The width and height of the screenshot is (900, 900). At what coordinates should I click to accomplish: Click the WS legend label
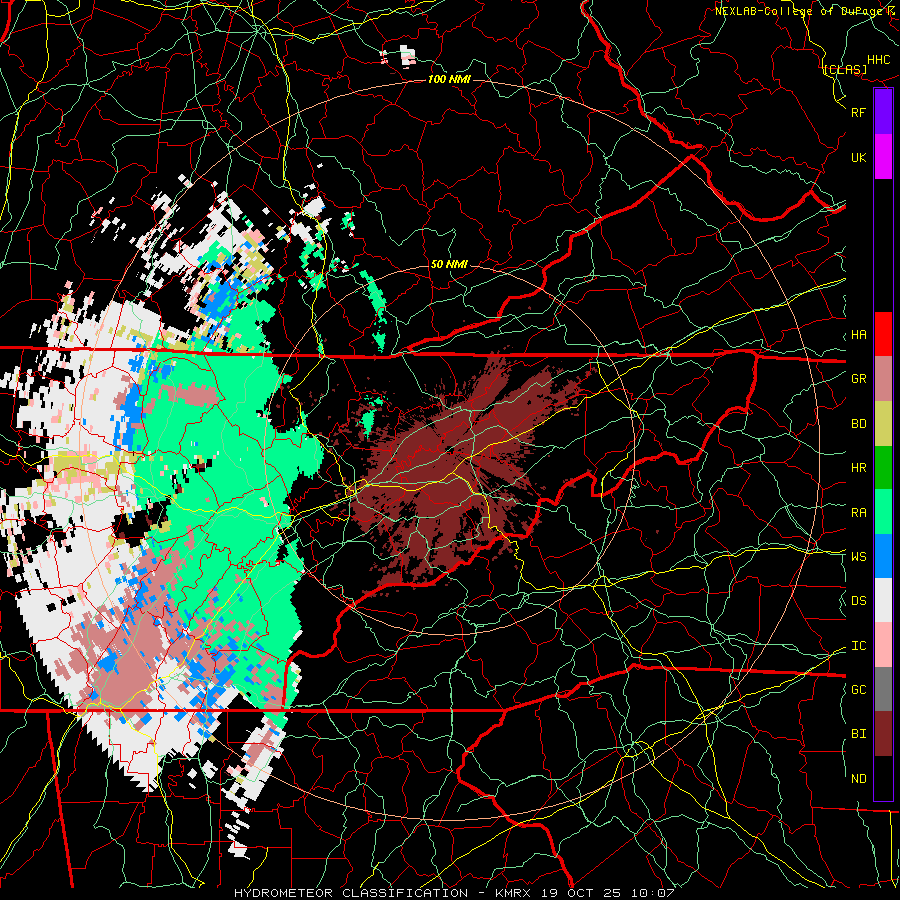click(858, 557)
